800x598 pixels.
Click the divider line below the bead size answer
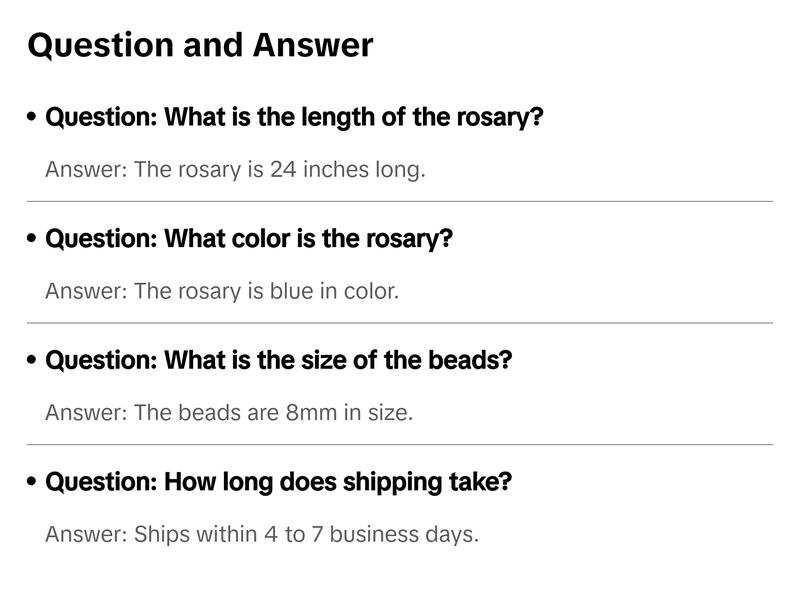(x=400, y=444)
